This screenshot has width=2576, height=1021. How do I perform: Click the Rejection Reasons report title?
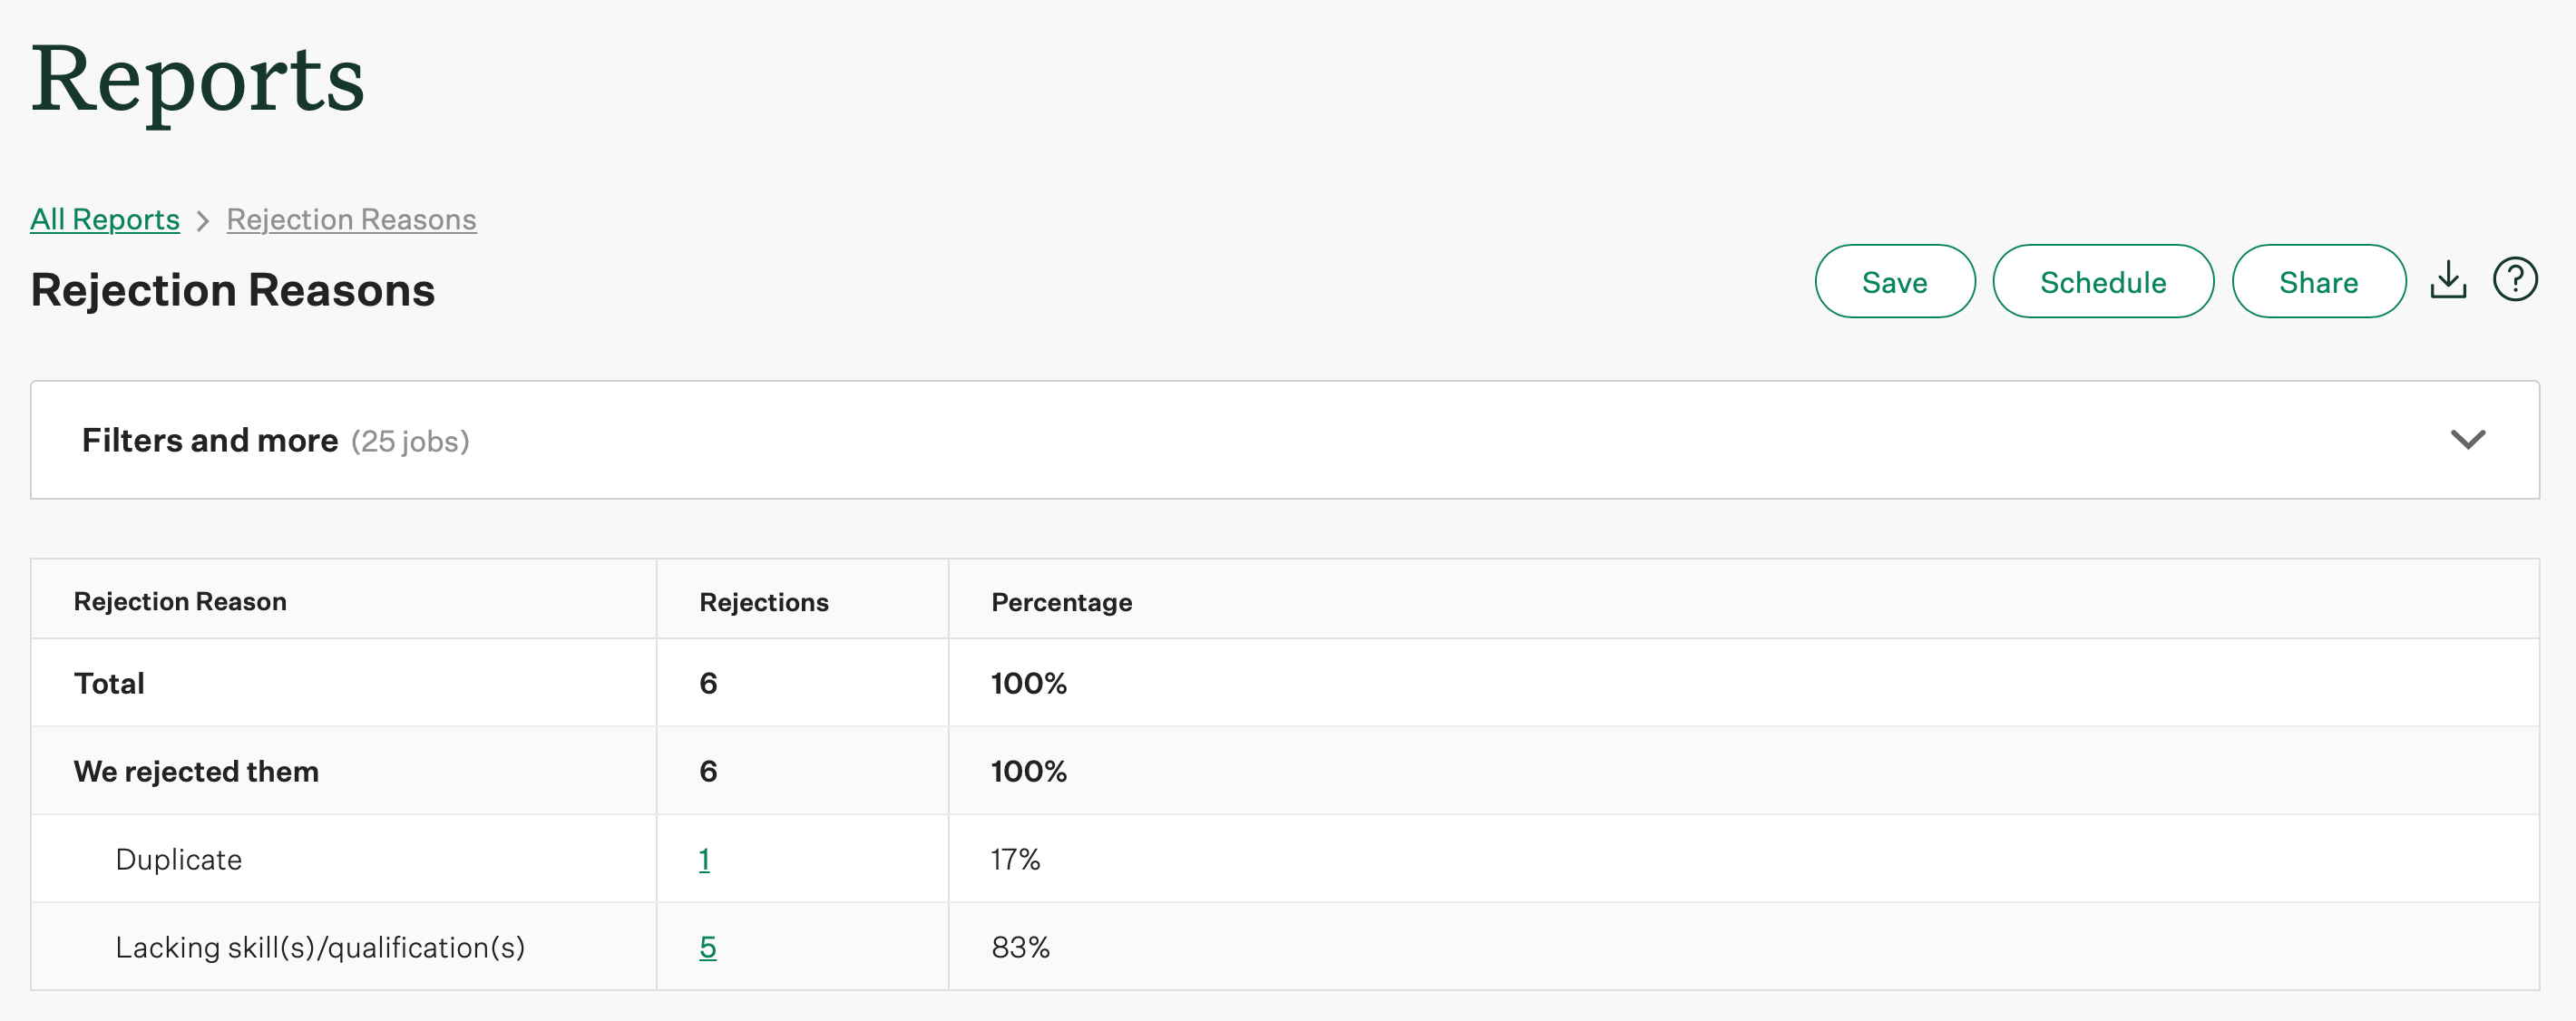tap(232, 290)
